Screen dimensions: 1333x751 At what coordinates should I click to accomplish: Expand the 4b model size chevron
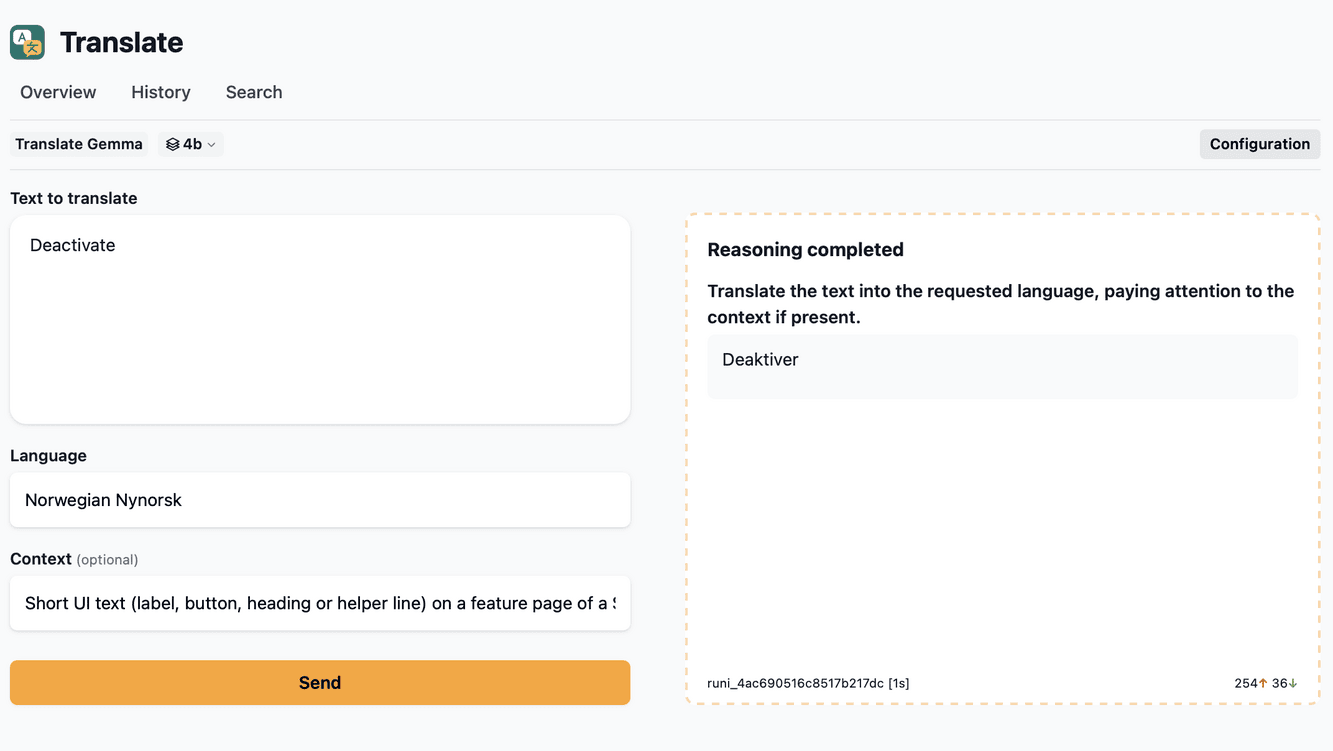pyautogui.click(x=211, y=145)
